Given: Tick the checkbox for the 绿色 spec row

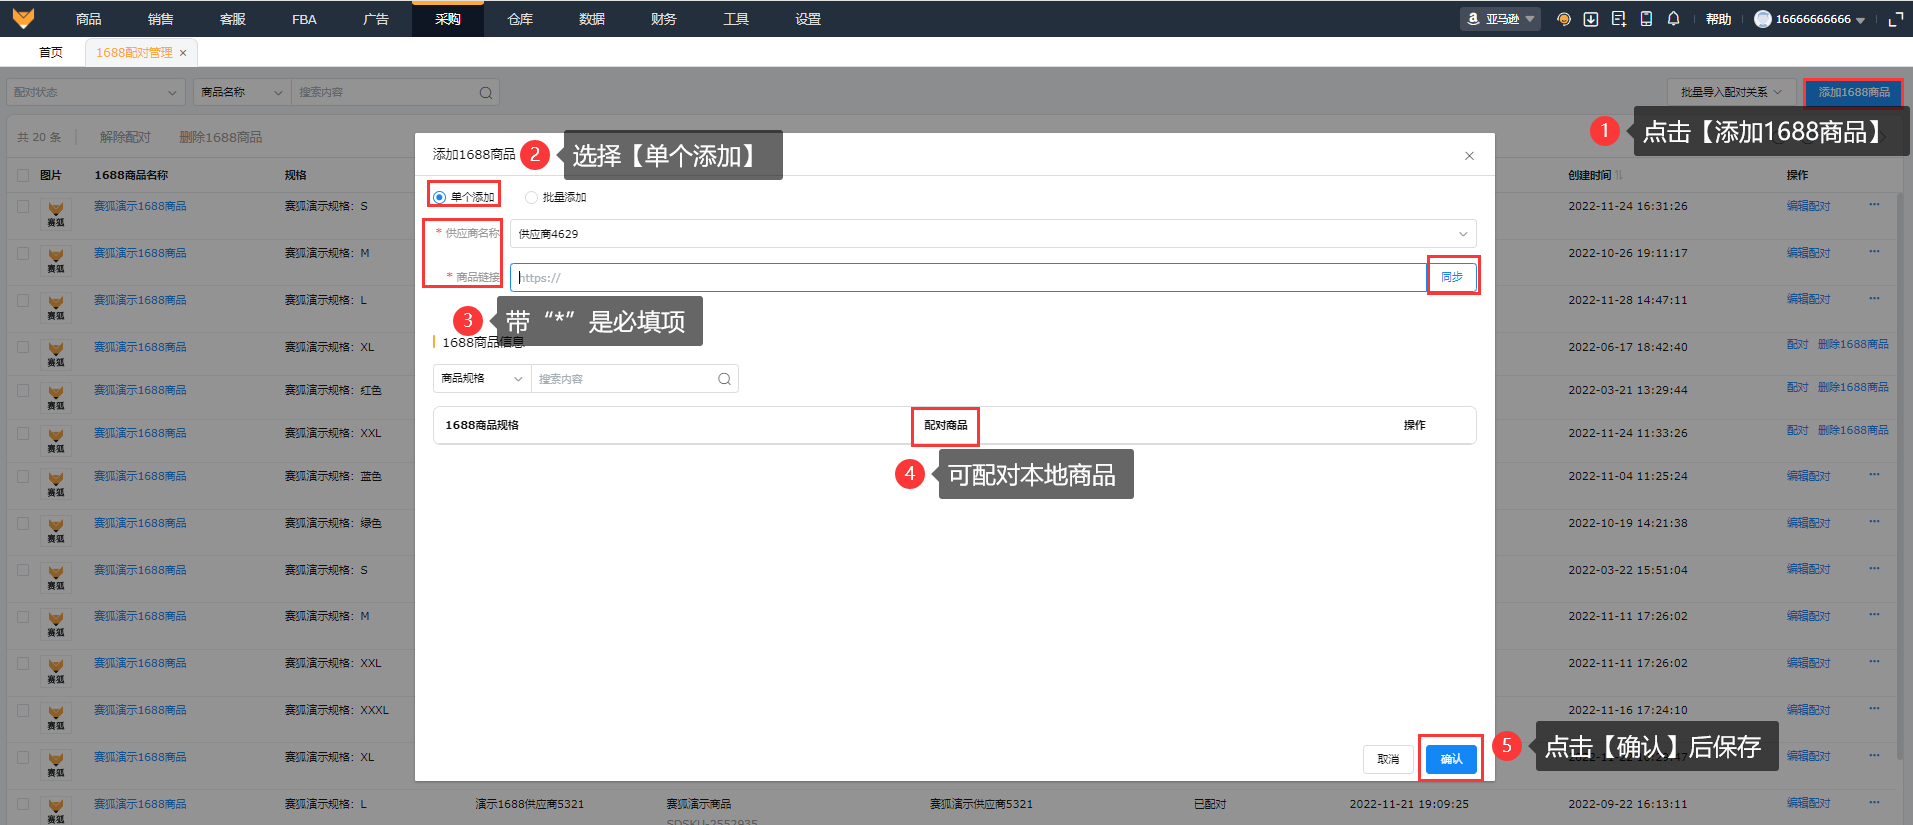Looking at the screenshot, I should [x=23, y=523].
